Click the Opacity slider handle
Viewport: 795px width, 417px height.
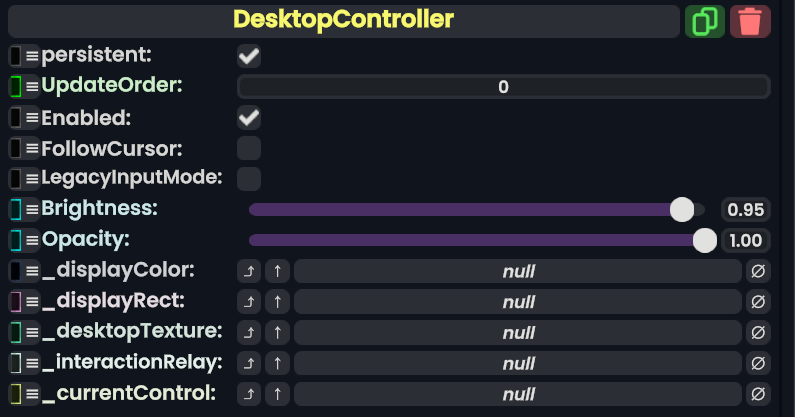pos(705,240)
